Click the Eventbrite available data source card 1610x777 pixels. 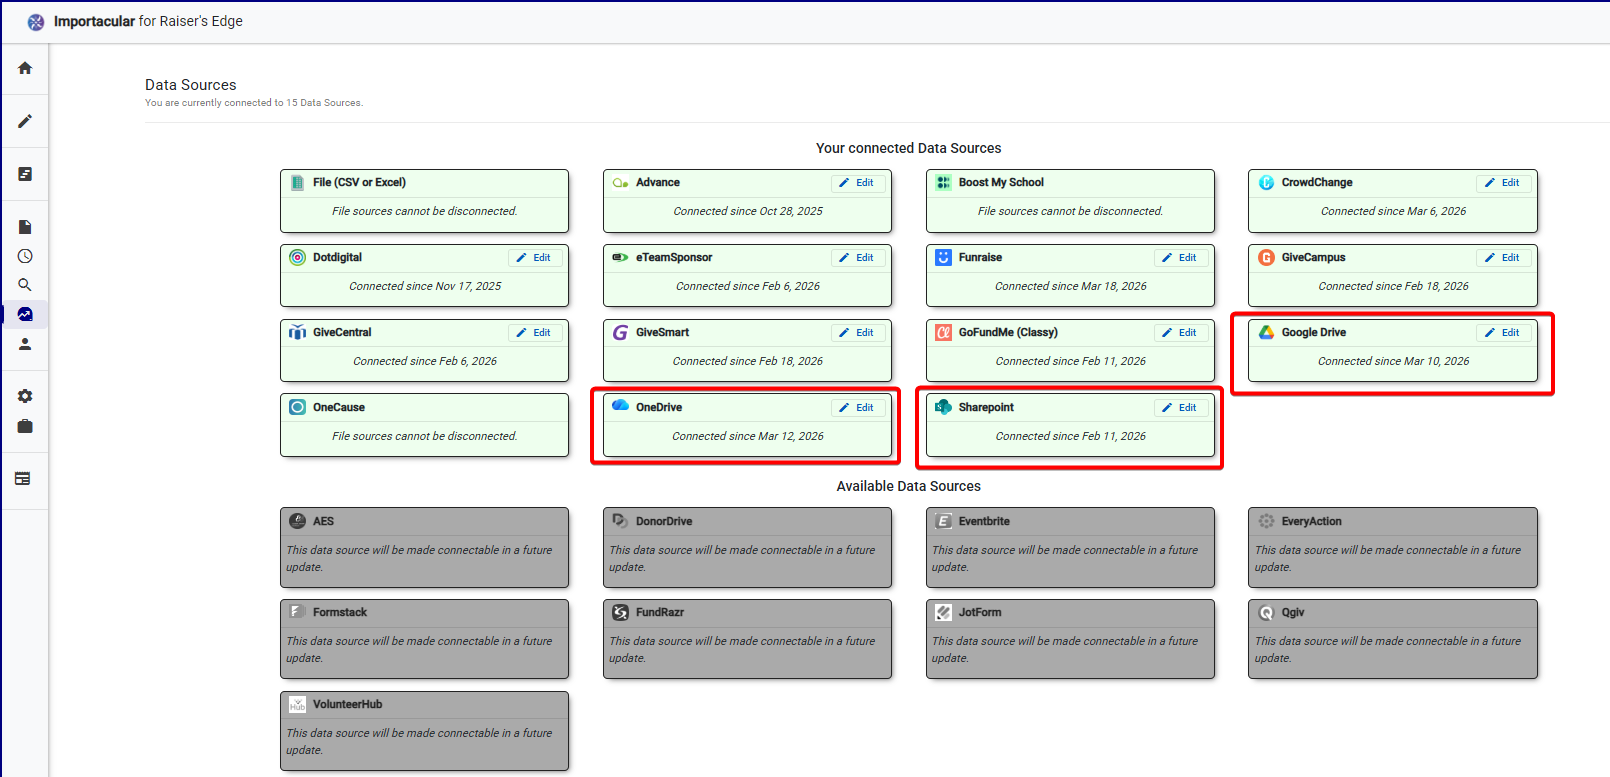click(1070, 547)
